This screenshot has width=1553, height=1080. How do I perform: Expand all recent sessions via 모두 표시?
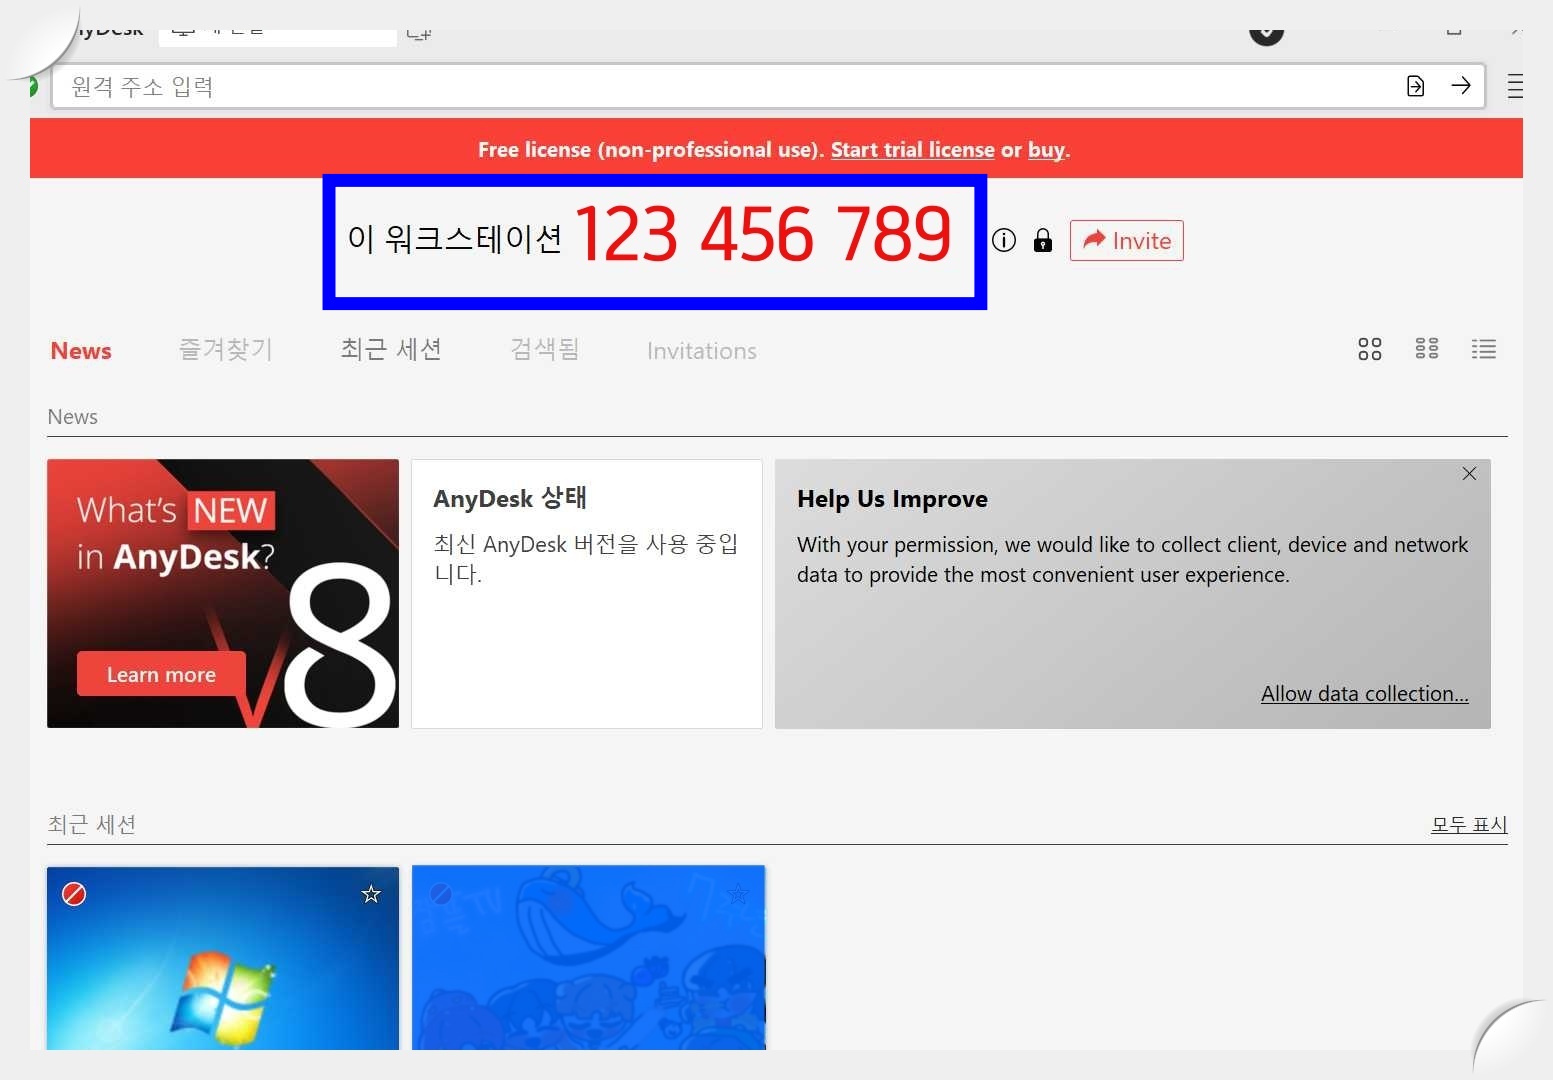click(1468, 824)
